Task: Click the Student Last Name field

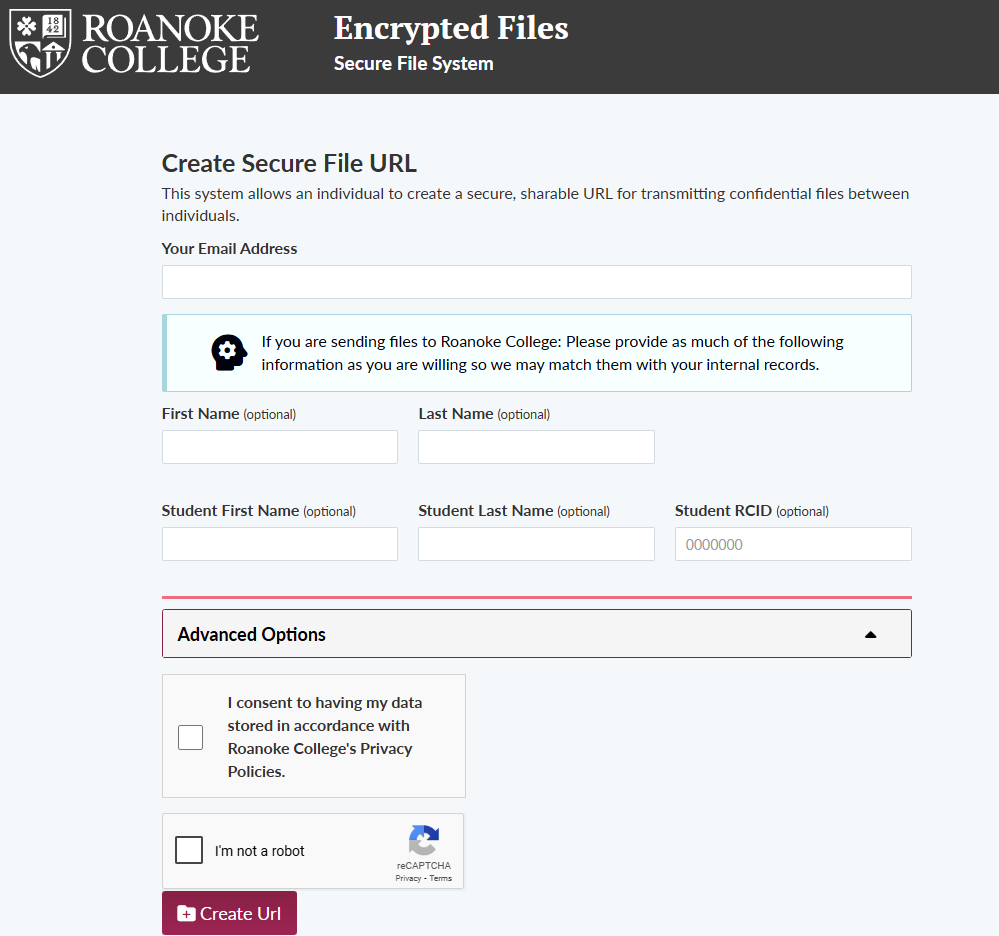Action: 536,544
